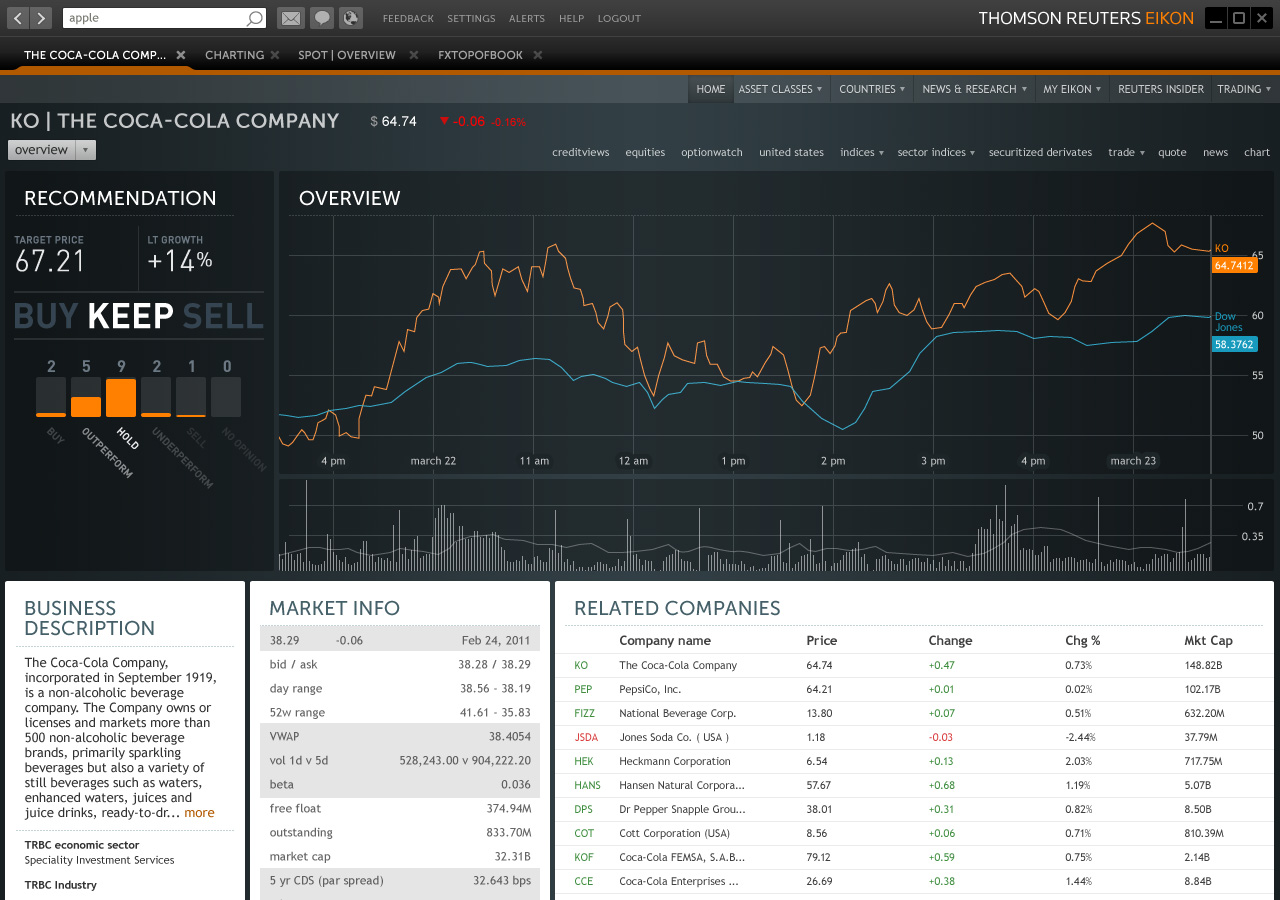Open the united states link
Screen dimensions: 1280x900
(x=791, y=152)
